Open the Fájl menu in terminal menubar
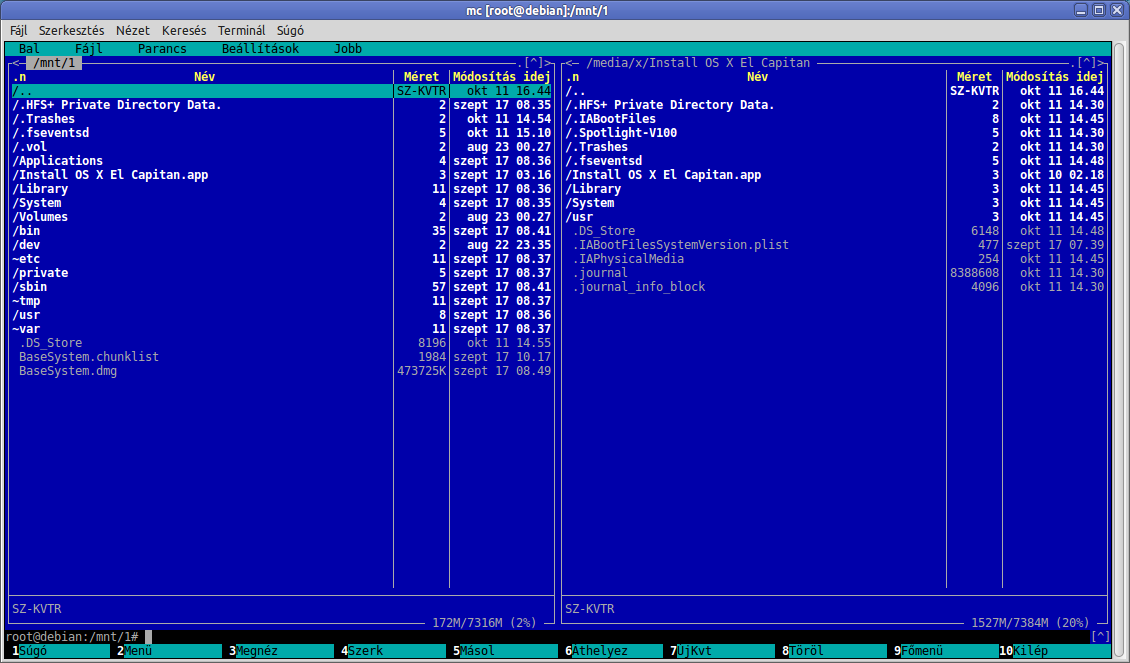 [19, 30]
